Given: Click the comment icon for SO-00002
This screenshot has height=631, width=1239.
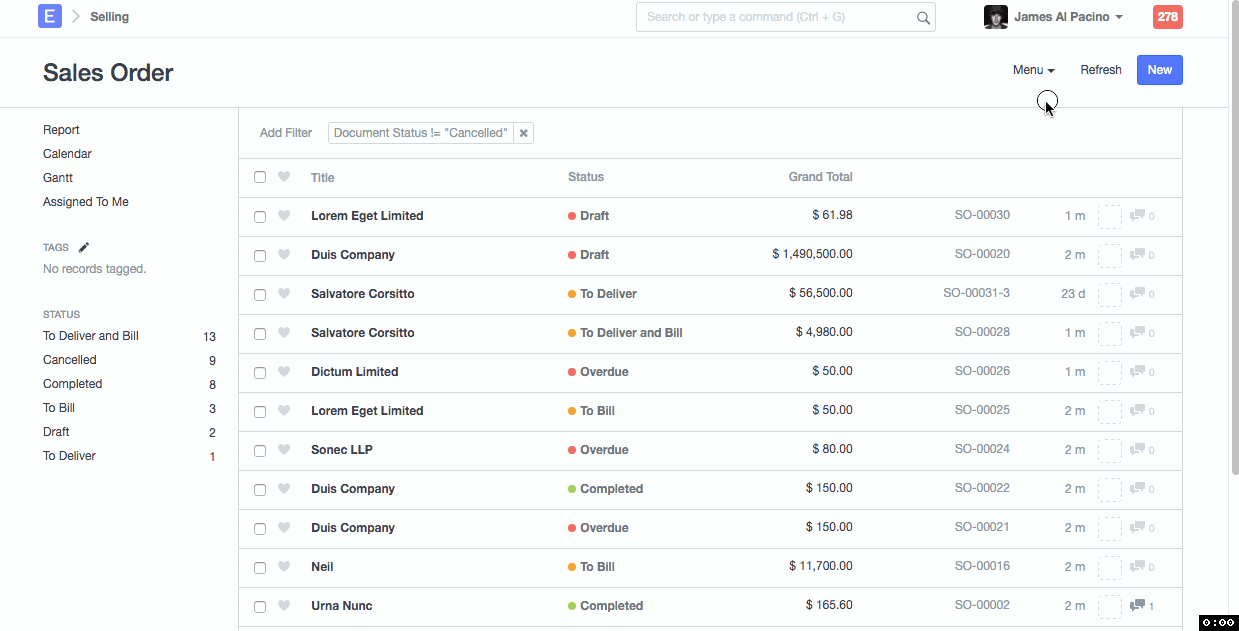Looking at the screenshot, I should pos(1137,606).
